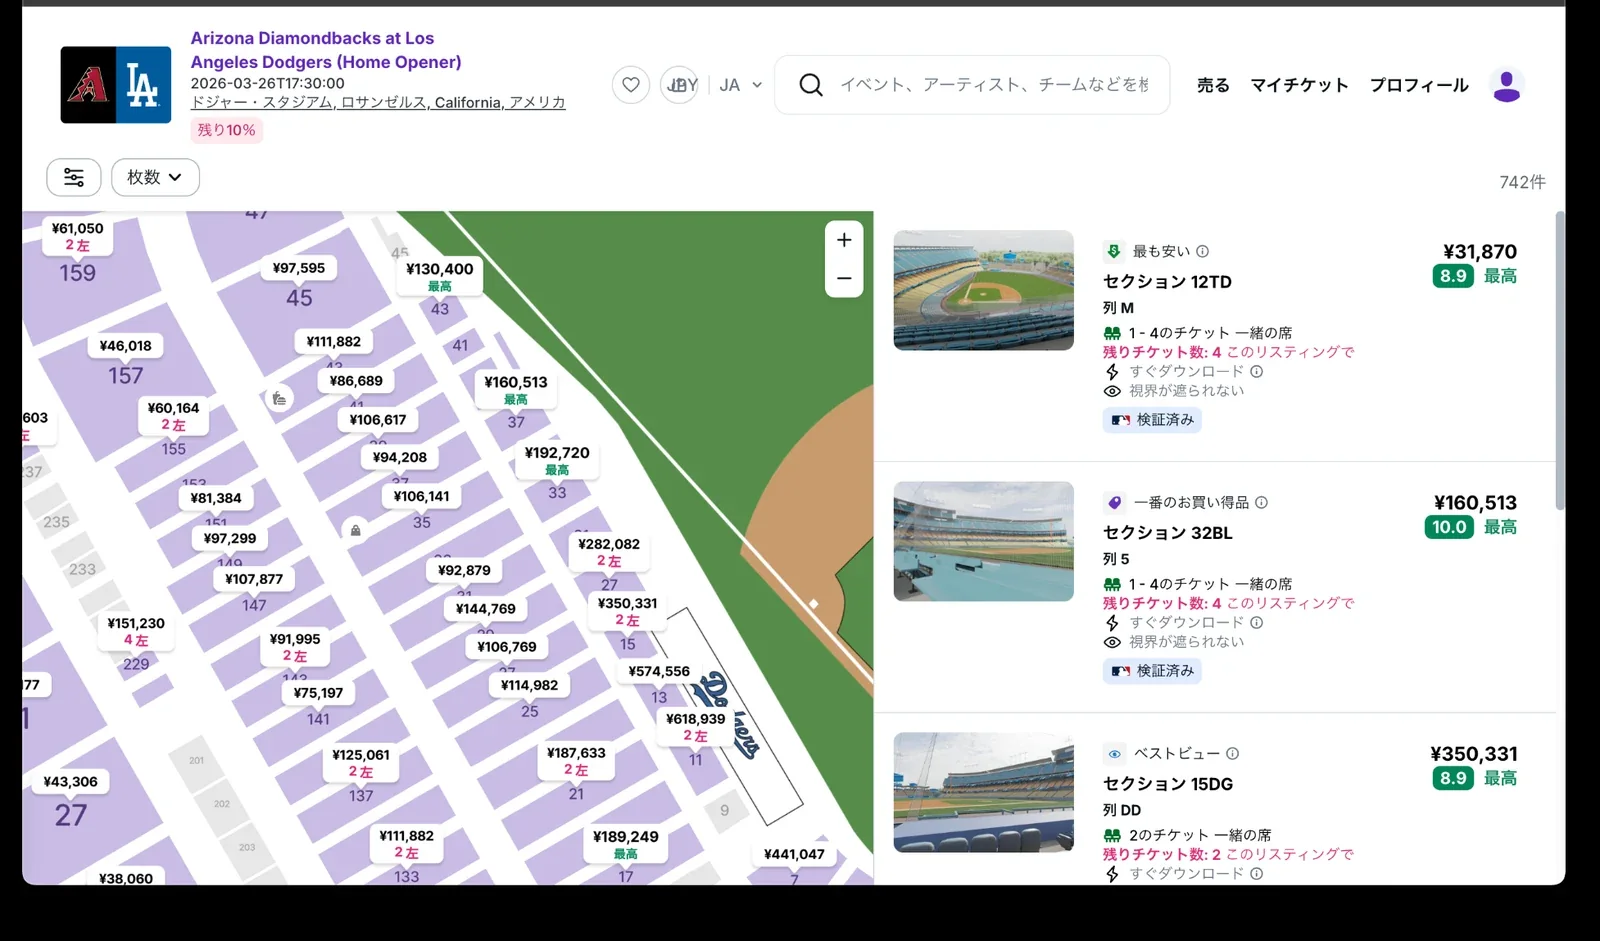The width and height of the screenshot is (1600, 941).
Task: Click info icon next to 最も安い
Action: pos(1203,251)
